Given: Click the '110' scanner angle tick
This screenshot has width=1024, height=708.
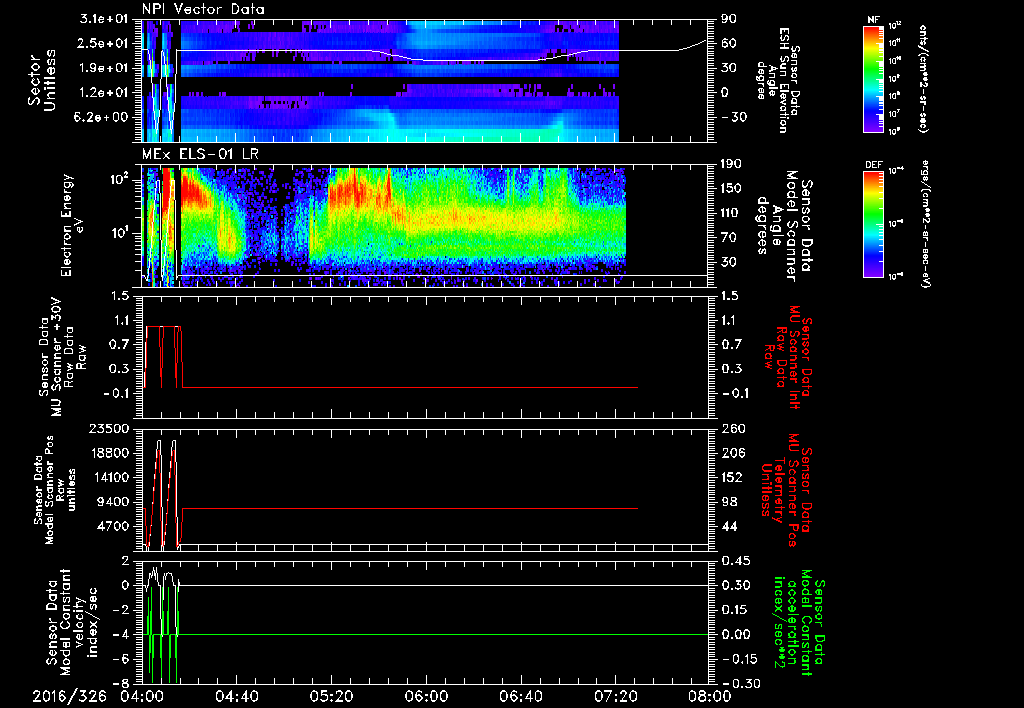Looking at the screenshot, I should 733,213.
